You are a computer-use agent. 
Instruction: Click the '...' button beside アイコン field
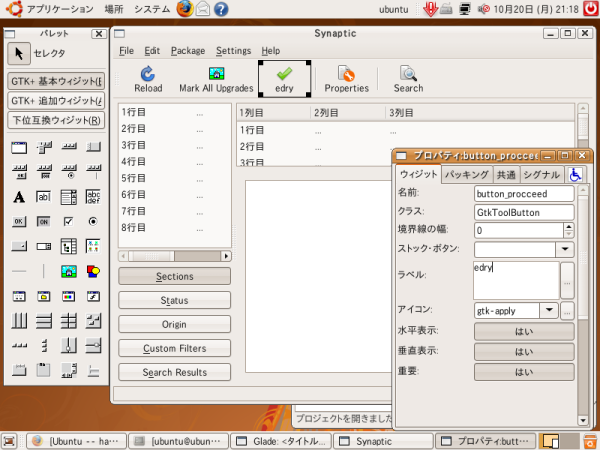pyautogui.click(x=567, y=311)
